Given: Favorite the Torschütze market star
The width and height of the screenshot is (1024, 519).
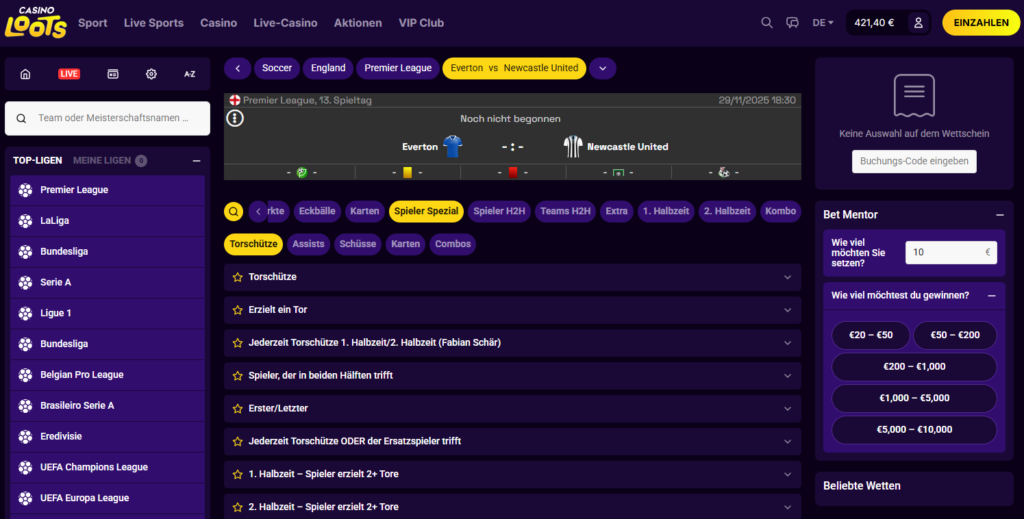Looking at the screenshot, I should tap(238, 277).
